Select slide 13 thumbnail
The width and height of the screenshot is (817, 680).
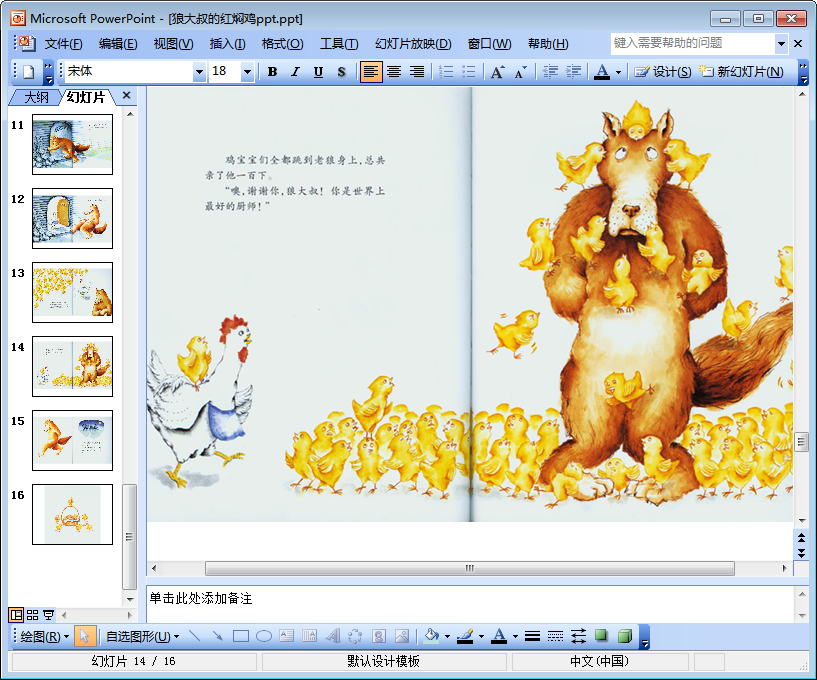[72, 292]
